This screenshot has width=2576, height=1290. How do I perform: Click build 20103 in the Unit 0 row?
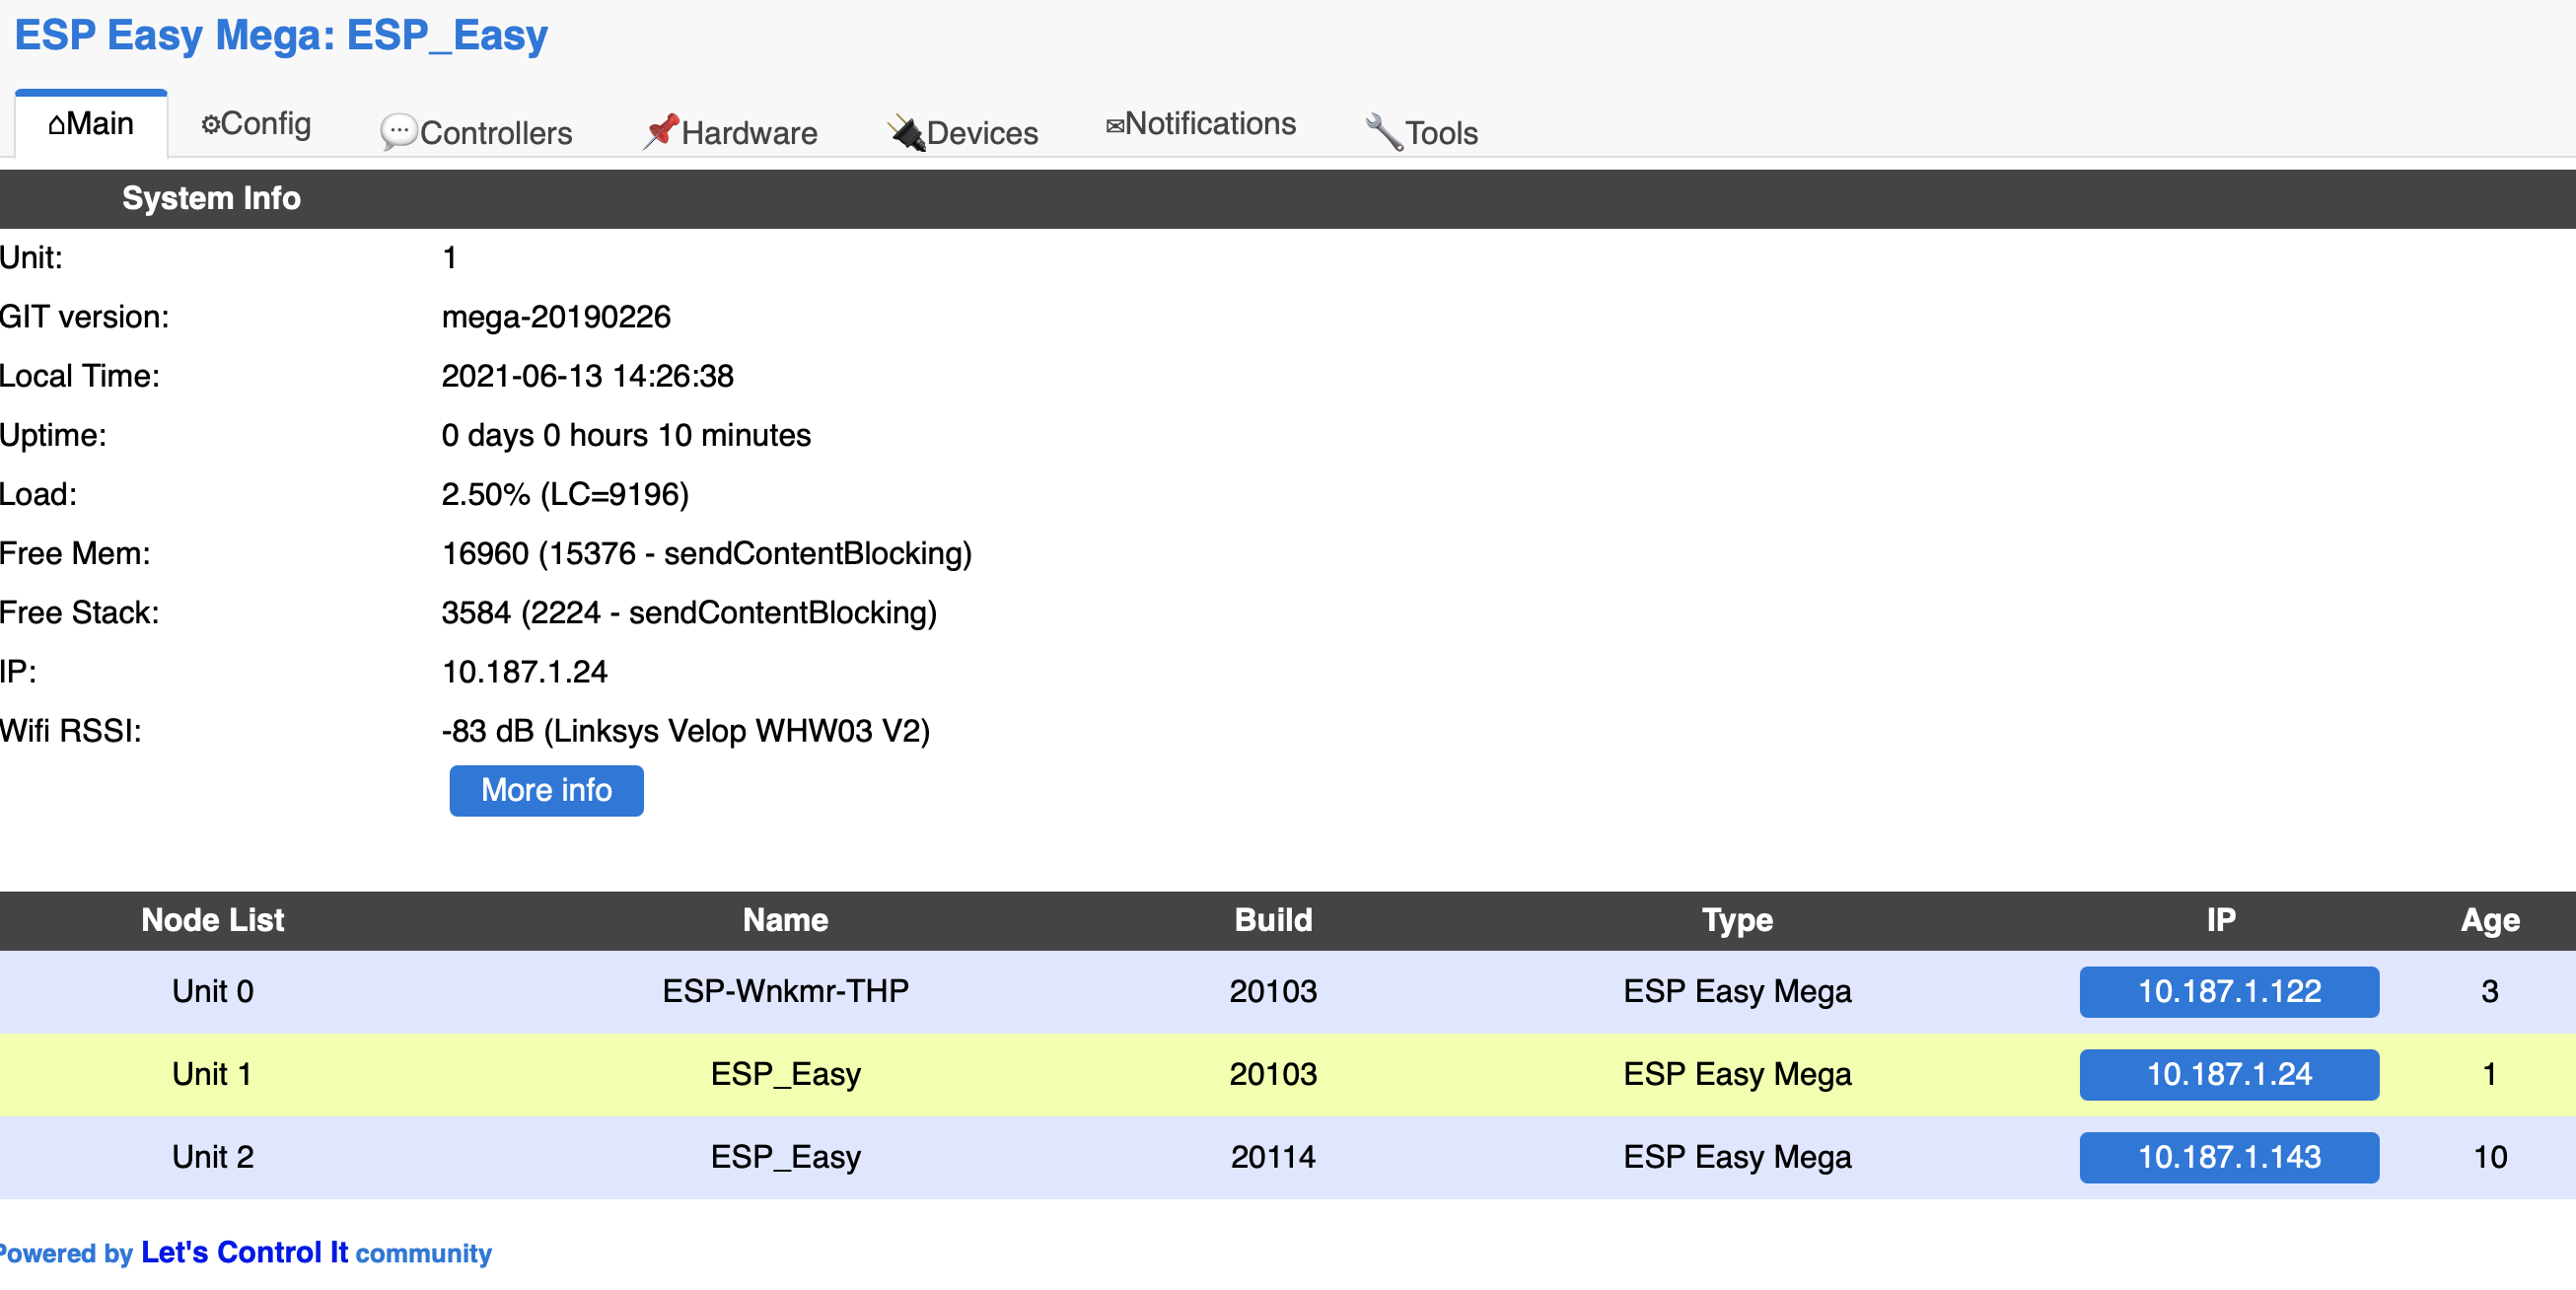click(x=1273, y=991)
